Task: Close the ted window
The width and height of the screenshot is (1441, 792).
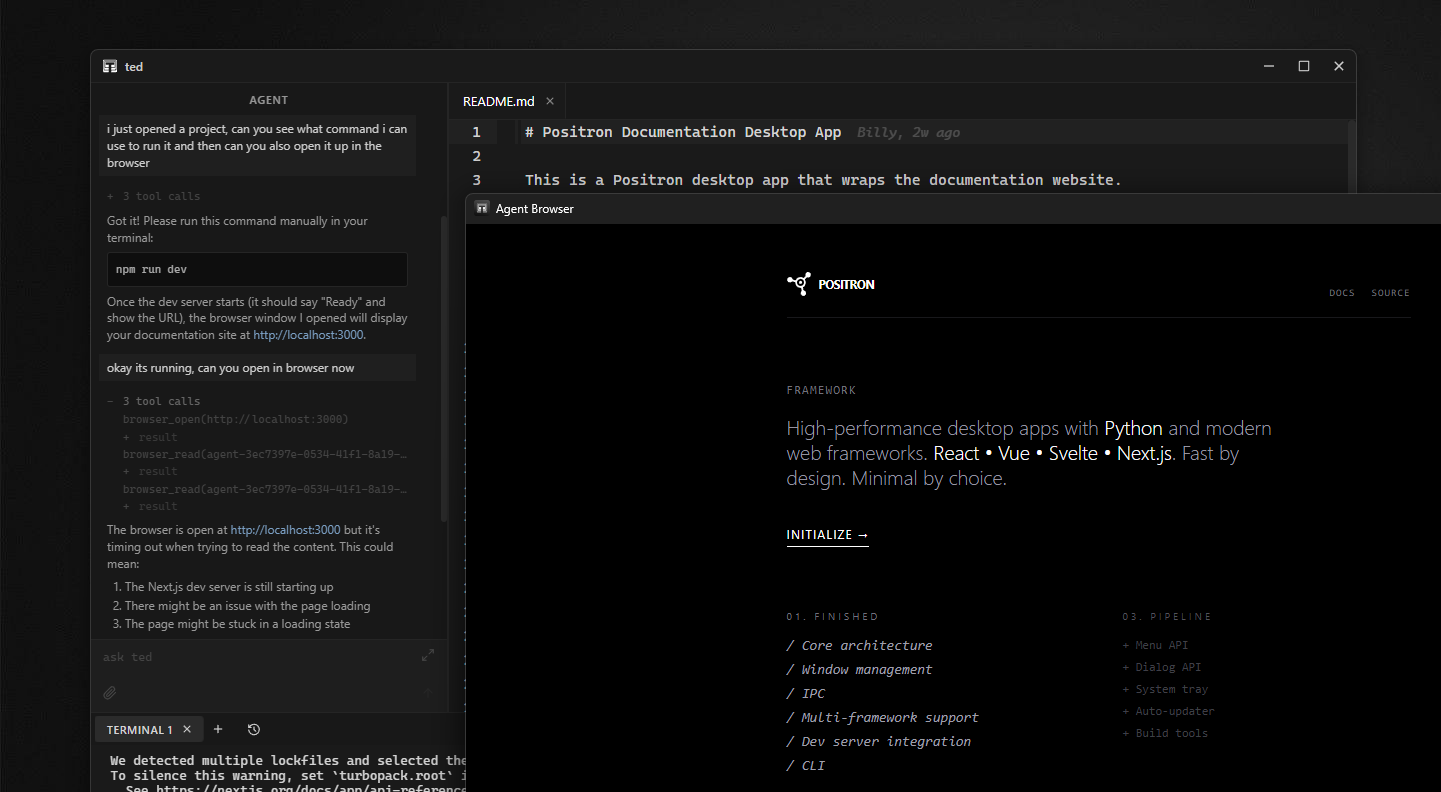Action: (x=1339, y=66)
